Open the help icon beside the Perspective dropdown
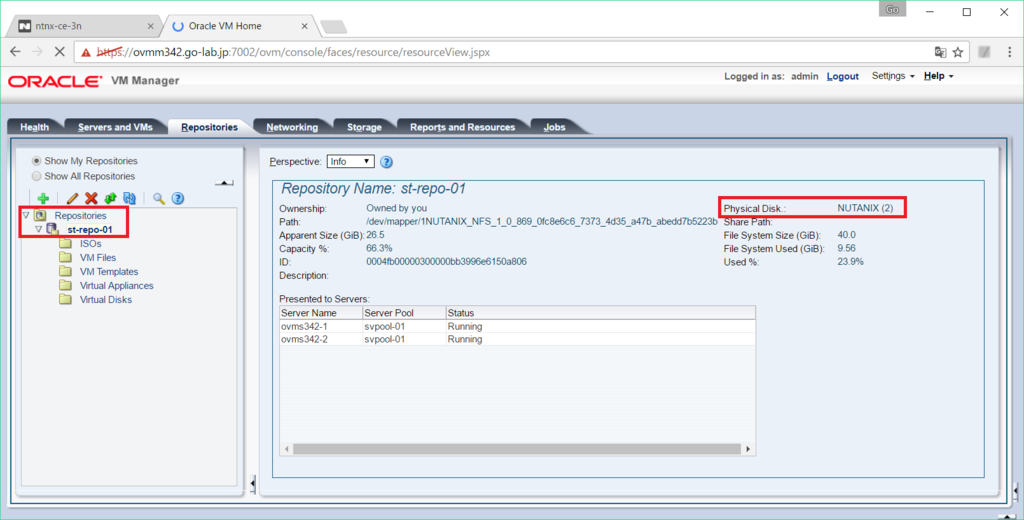 pyautogui.click(x=386, y=162)
